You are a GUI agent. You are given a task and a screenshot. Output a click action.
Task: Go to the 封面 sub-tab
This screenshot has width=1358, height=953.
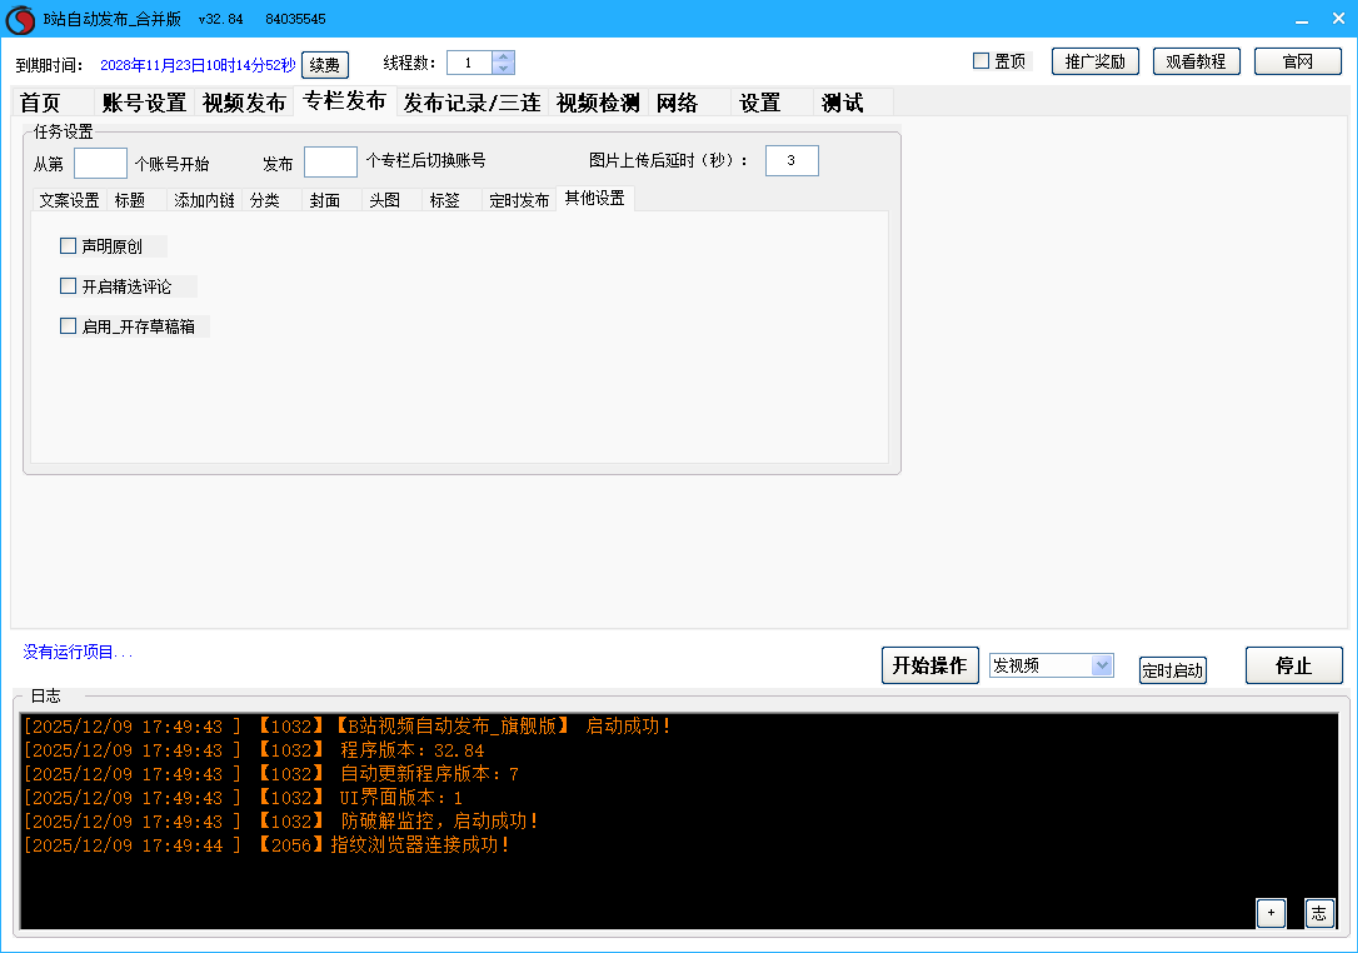[325, 200]
